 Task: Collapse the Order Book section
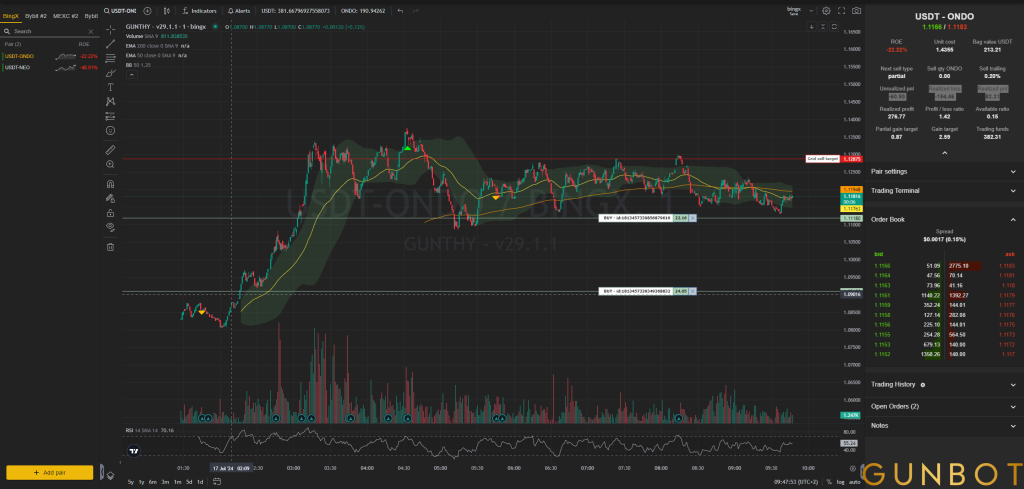point(944,219)
